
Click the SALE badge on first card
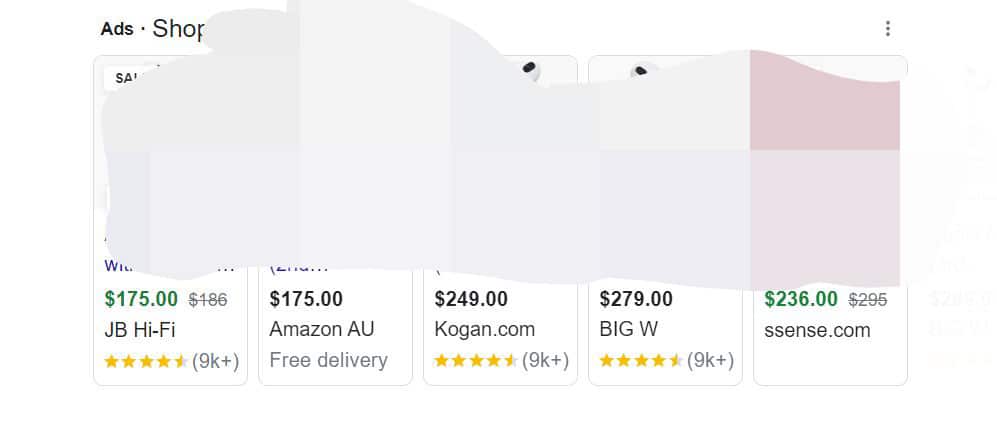coord(124,77)
